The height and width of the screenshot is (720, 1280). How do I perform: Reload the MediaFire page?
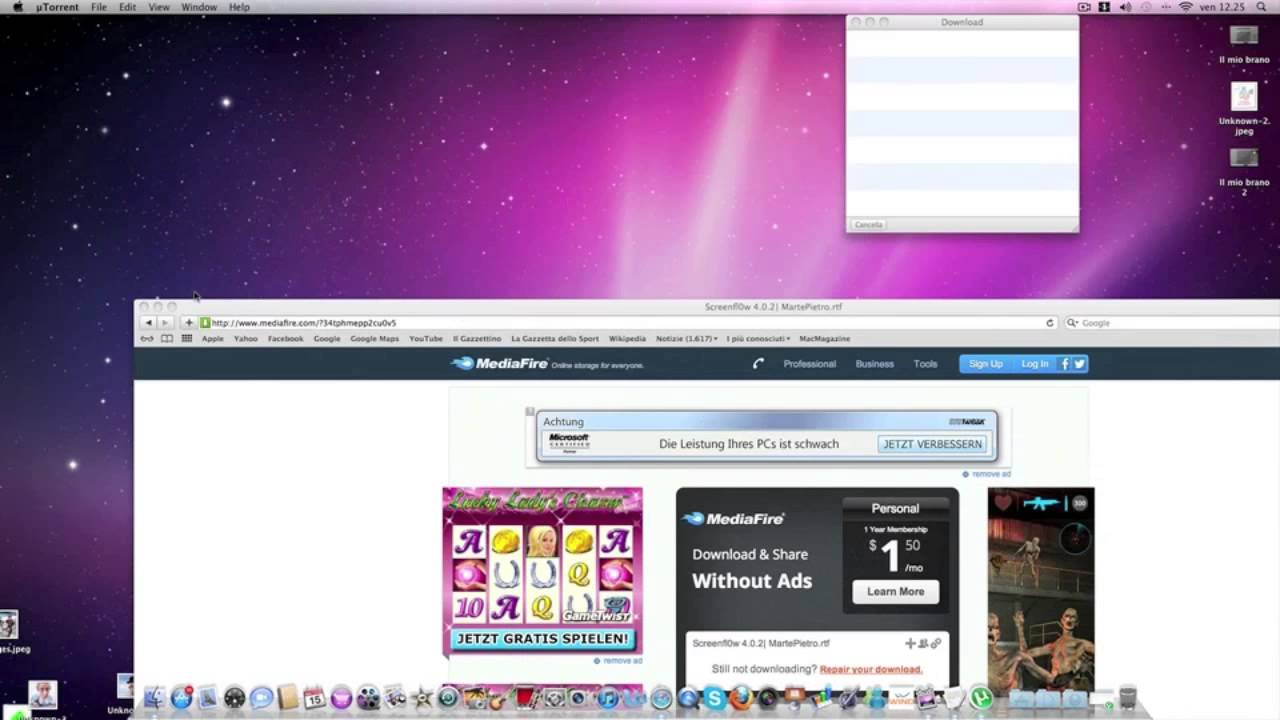[x=1050, y=323]
